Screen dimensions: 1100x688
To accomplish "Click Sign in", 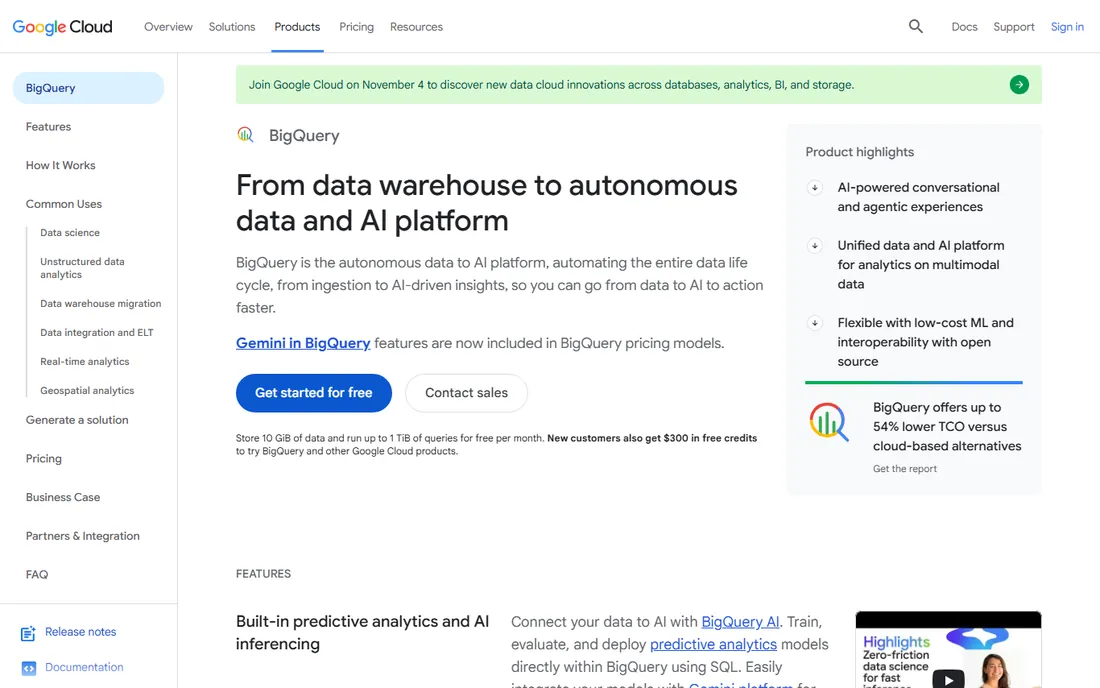I will coord(1067,27).
